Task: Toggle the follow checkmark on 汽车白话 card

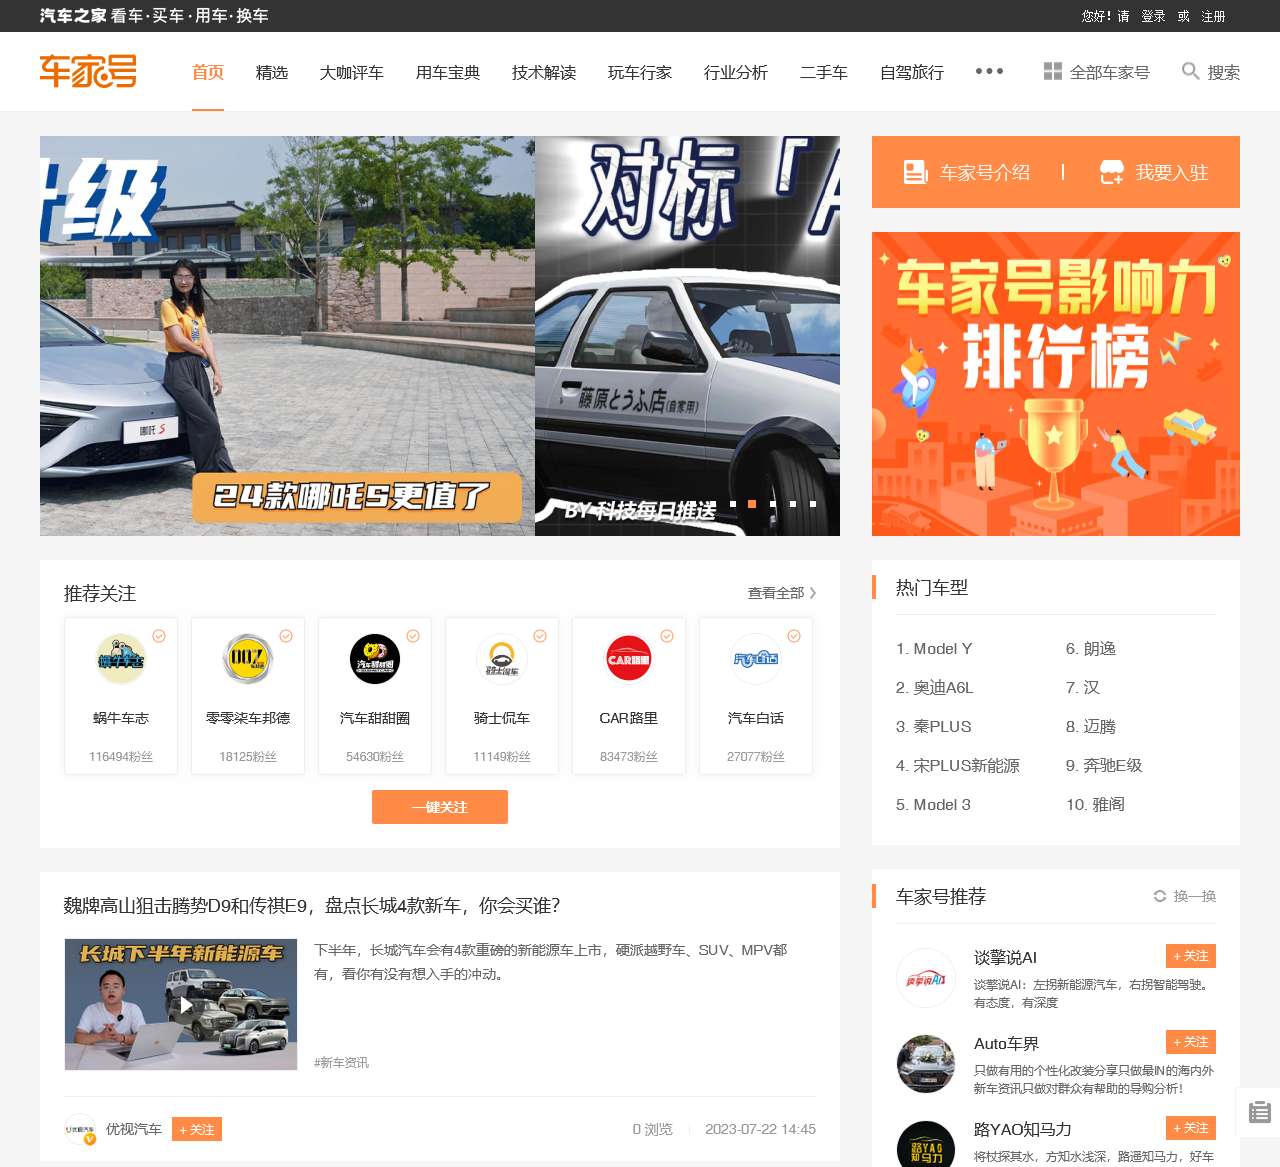Action: tap(794, 636)
